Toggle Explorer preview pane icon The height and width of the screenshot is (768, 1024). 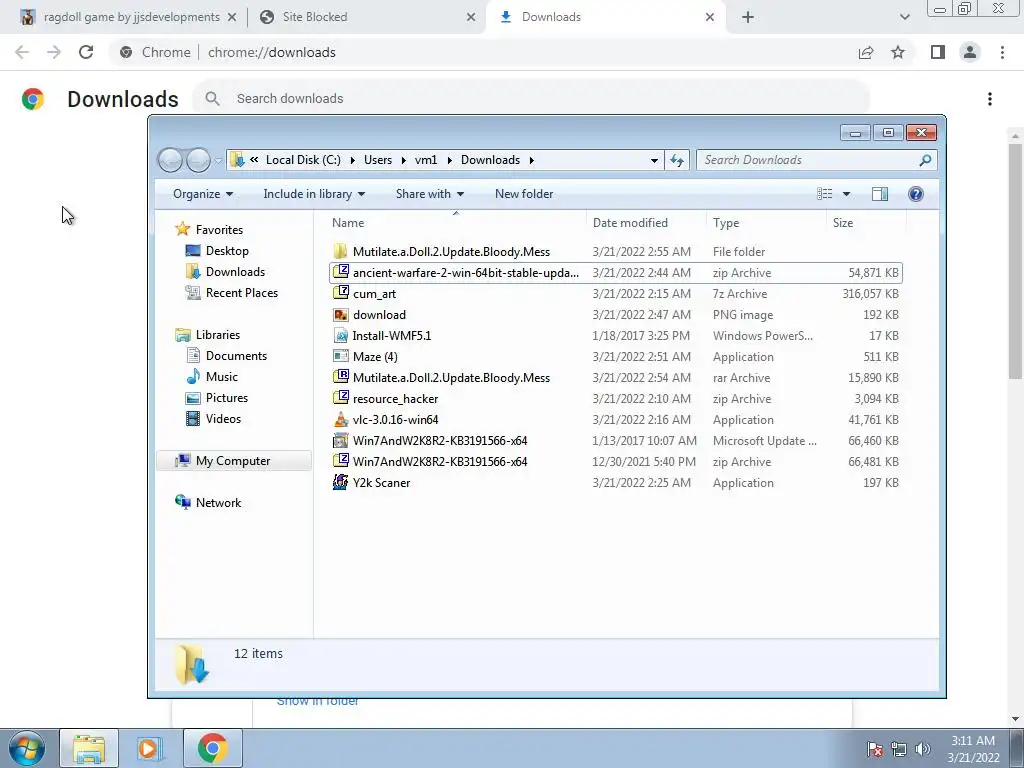pyautogui.click(x=880, y=194)
